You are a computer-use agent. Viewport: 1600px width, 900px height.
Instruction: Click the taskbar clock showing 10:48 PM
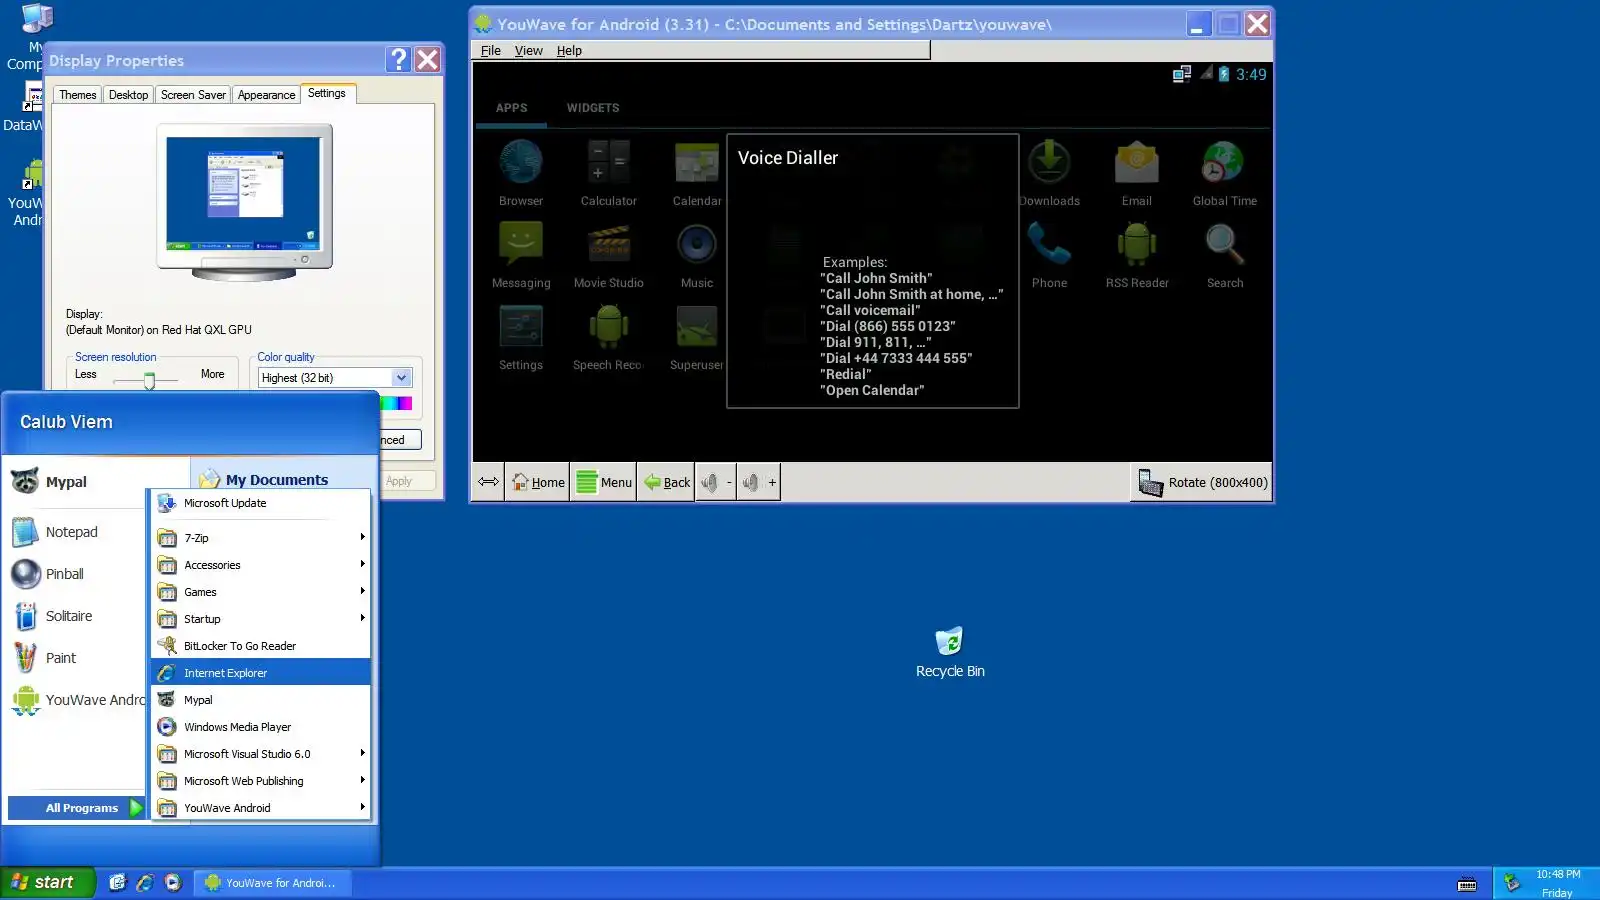coord(1558,874)
